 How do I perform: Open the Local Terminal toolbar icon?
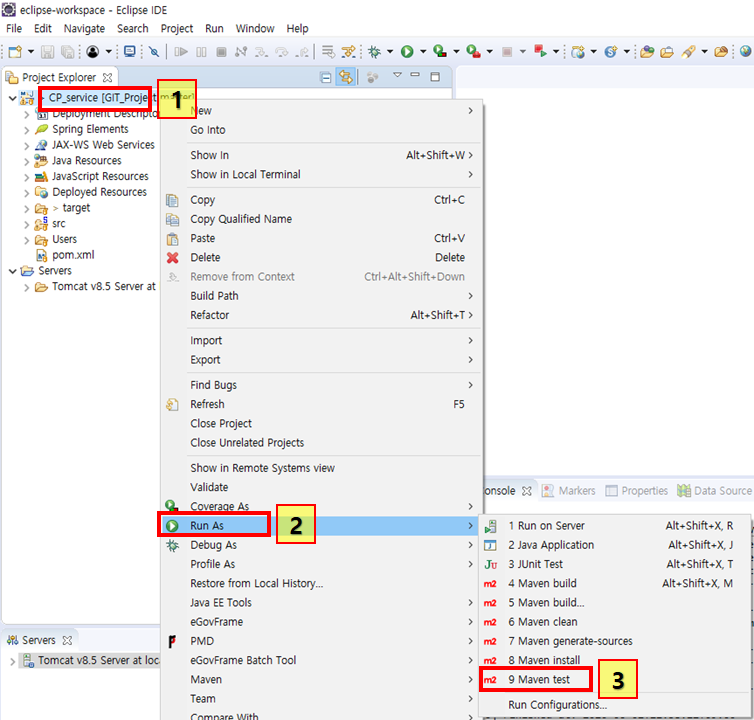click(129, 51)
